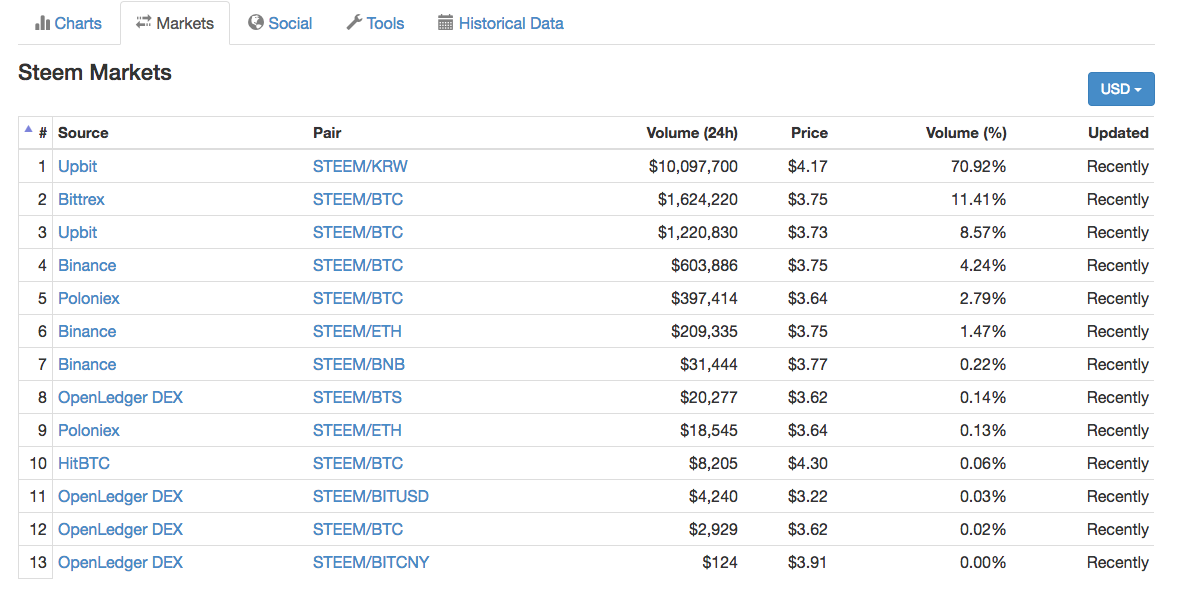Click the Steem Markets heading
The image size is (1188, 592).
tap(95, 73)
